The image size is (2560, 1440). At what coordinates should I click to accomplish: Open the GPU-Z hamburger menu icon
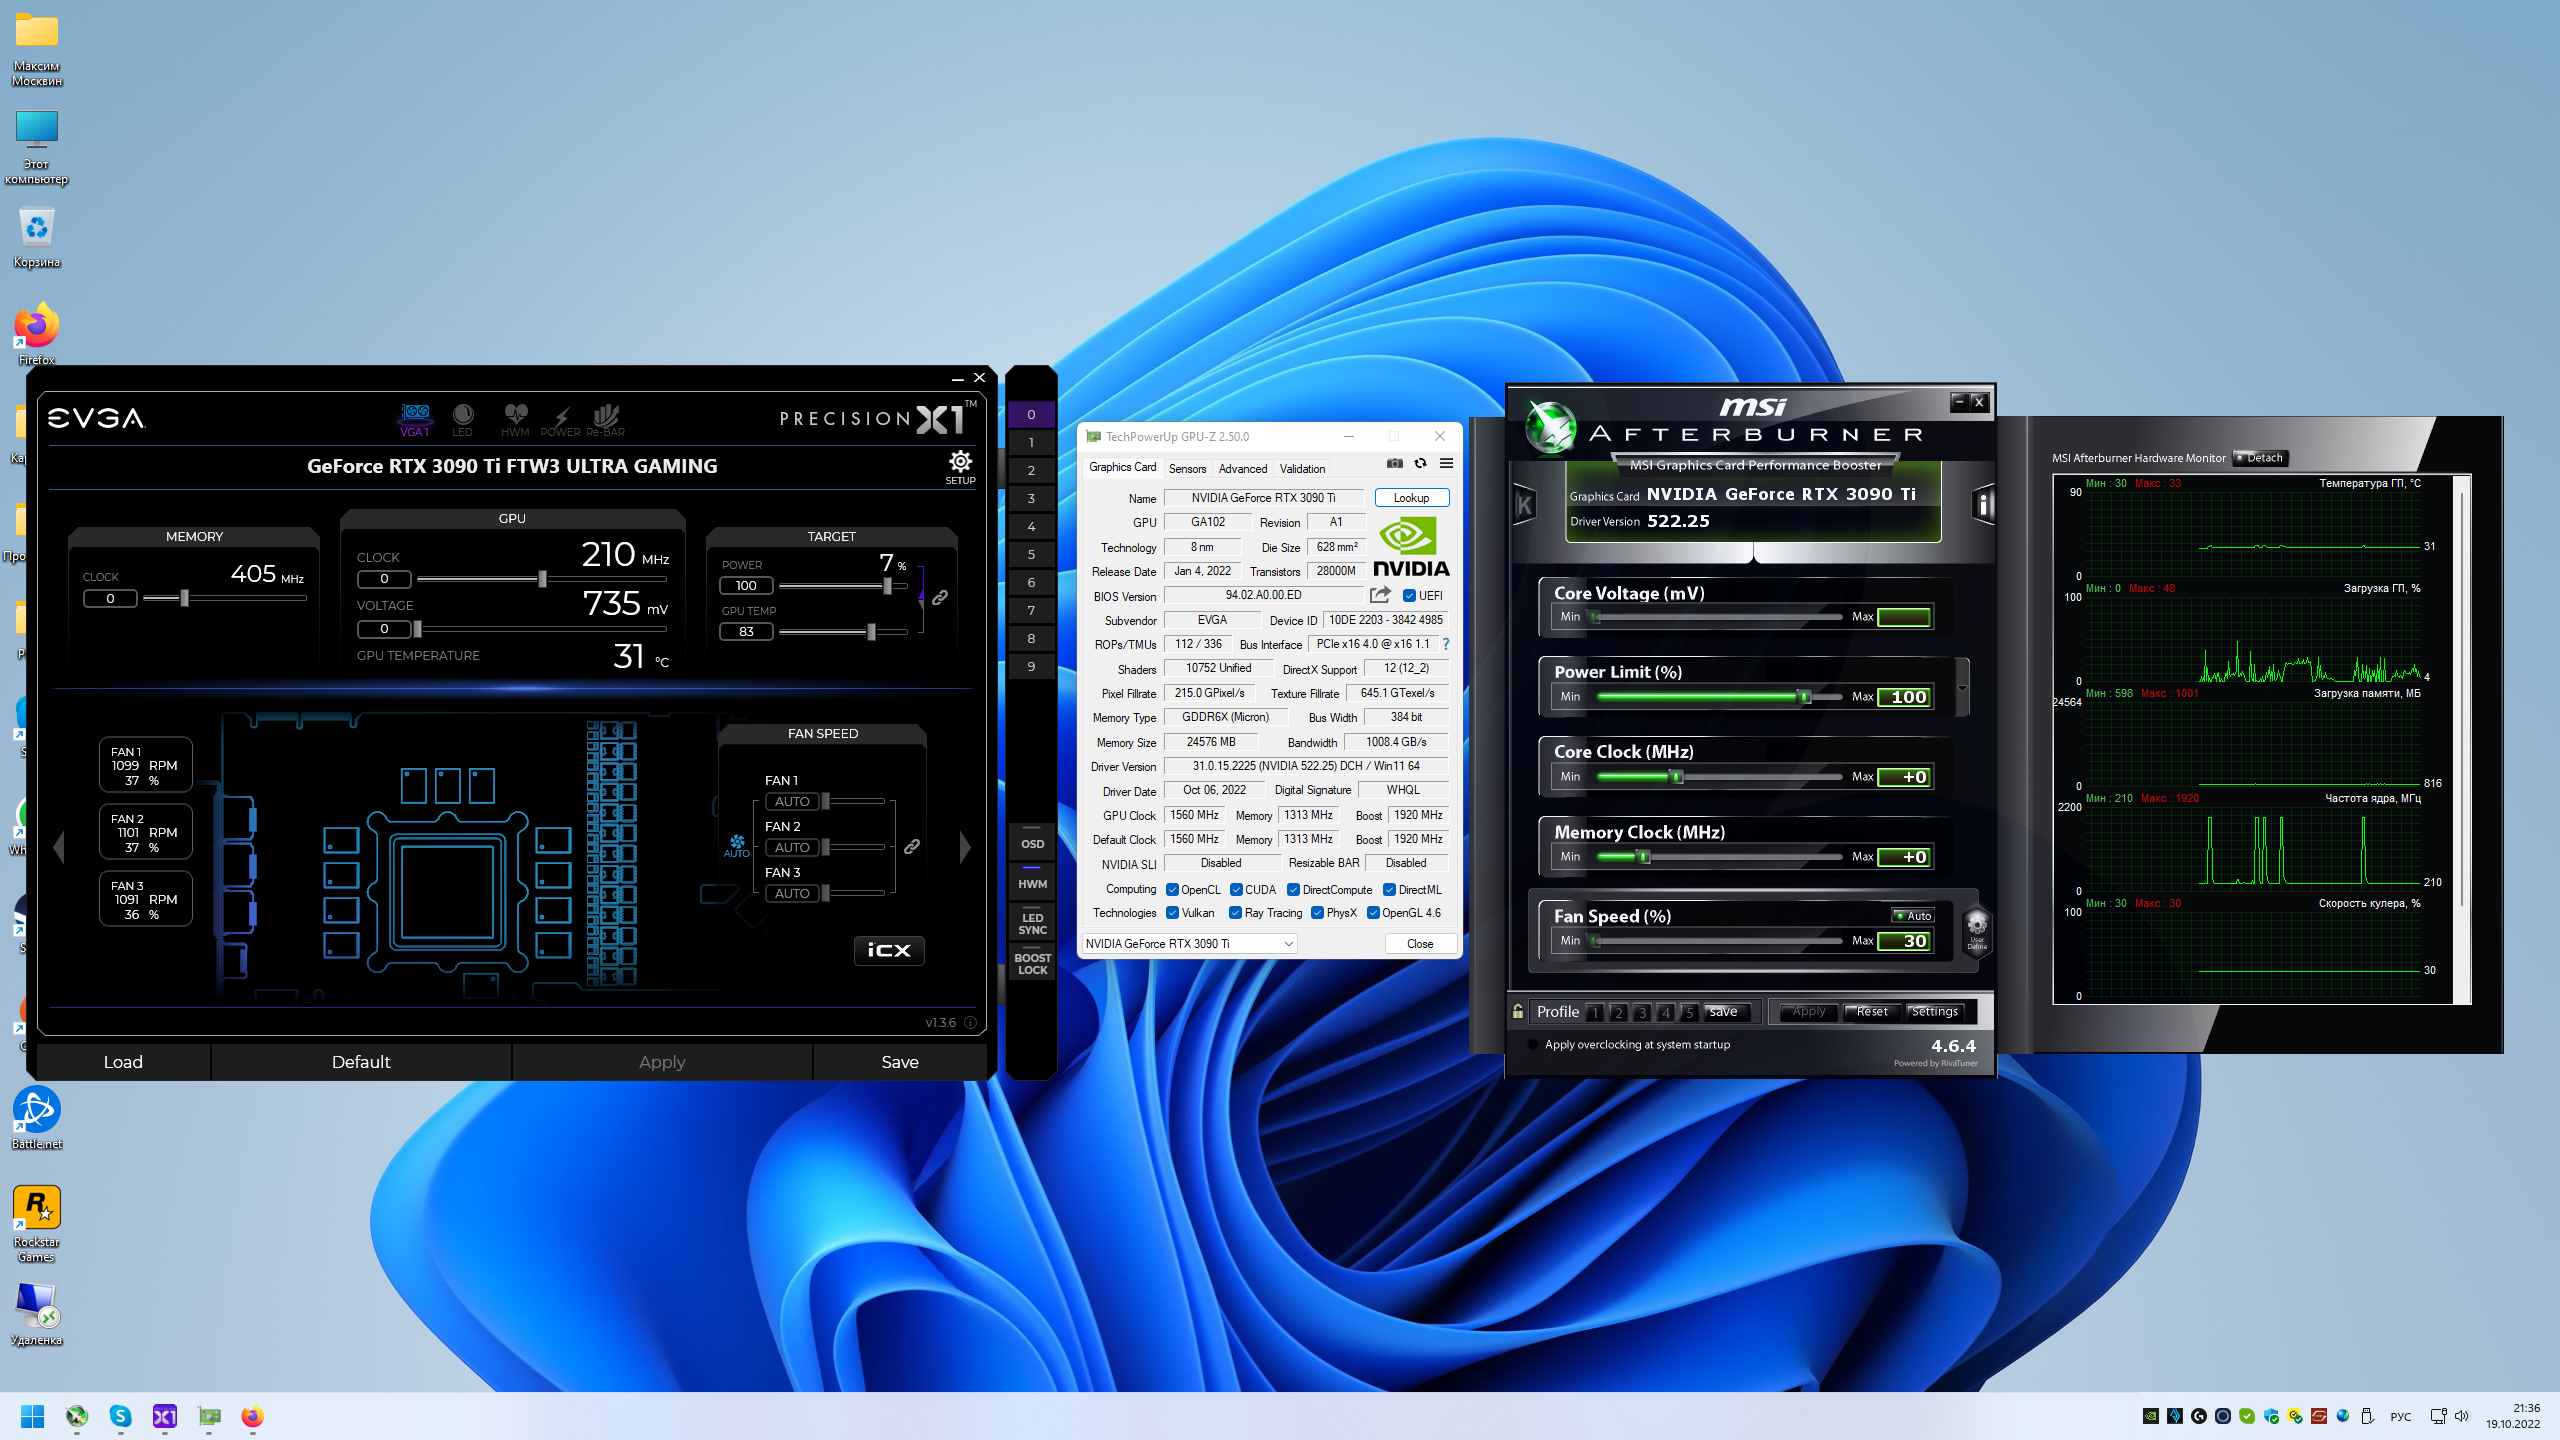[x=1446, y=463]
